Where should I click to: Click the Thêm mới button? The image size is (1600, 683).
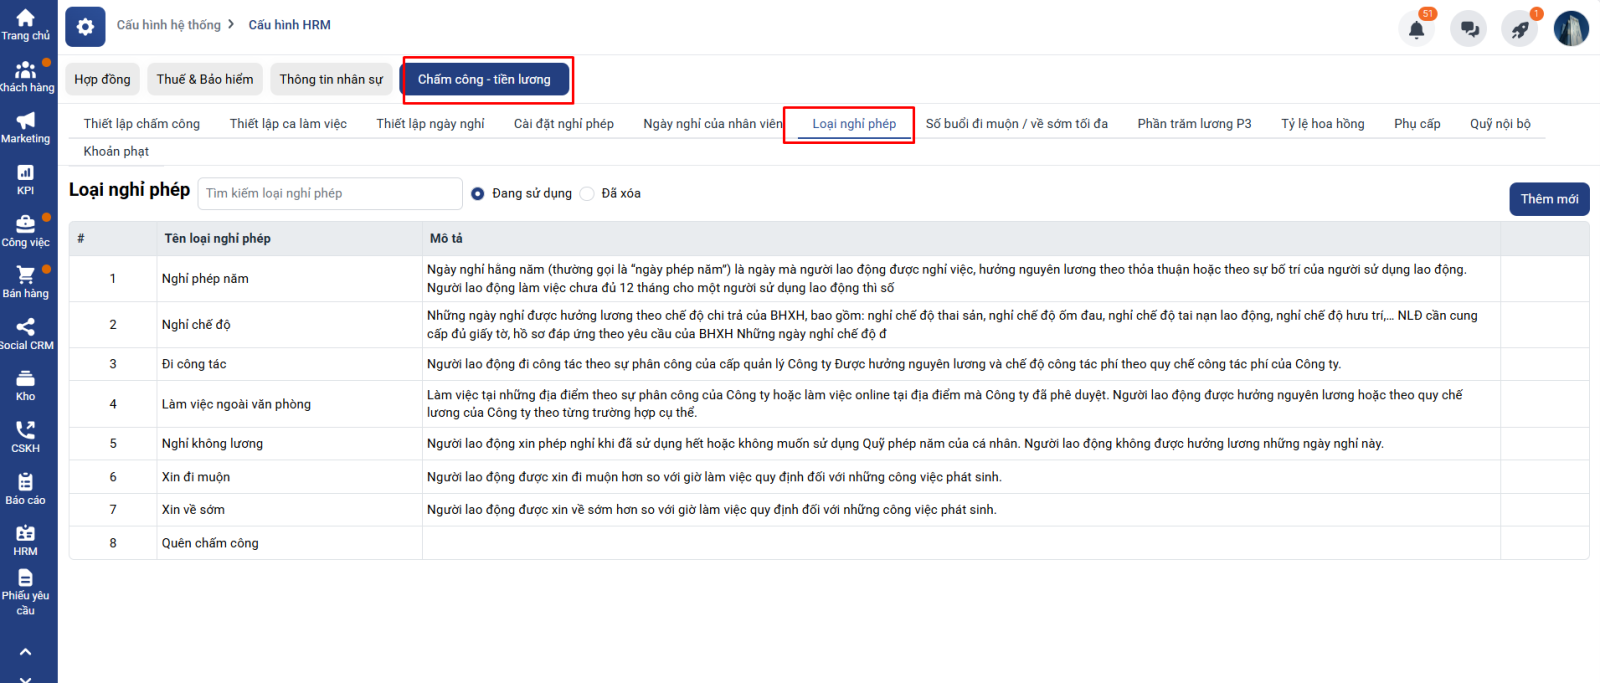pos(1549,199)
